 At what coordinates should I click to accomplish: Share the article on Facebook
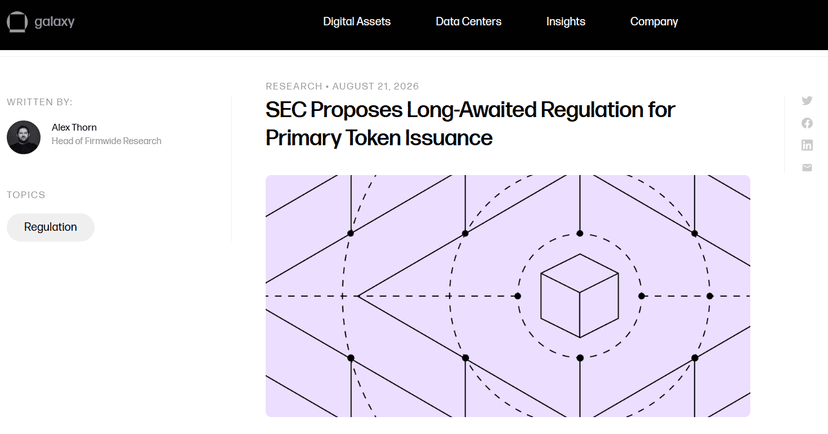[x=807, y=123]
